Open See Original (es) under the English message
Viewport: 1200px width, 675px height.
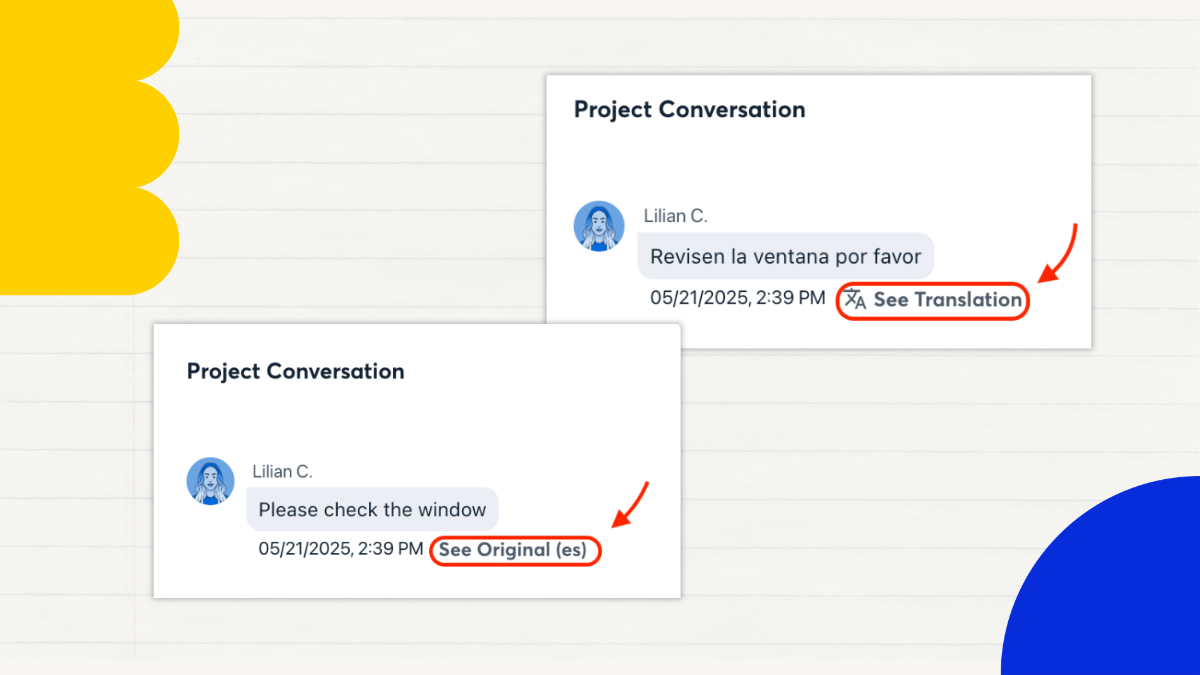pos(515,550)
